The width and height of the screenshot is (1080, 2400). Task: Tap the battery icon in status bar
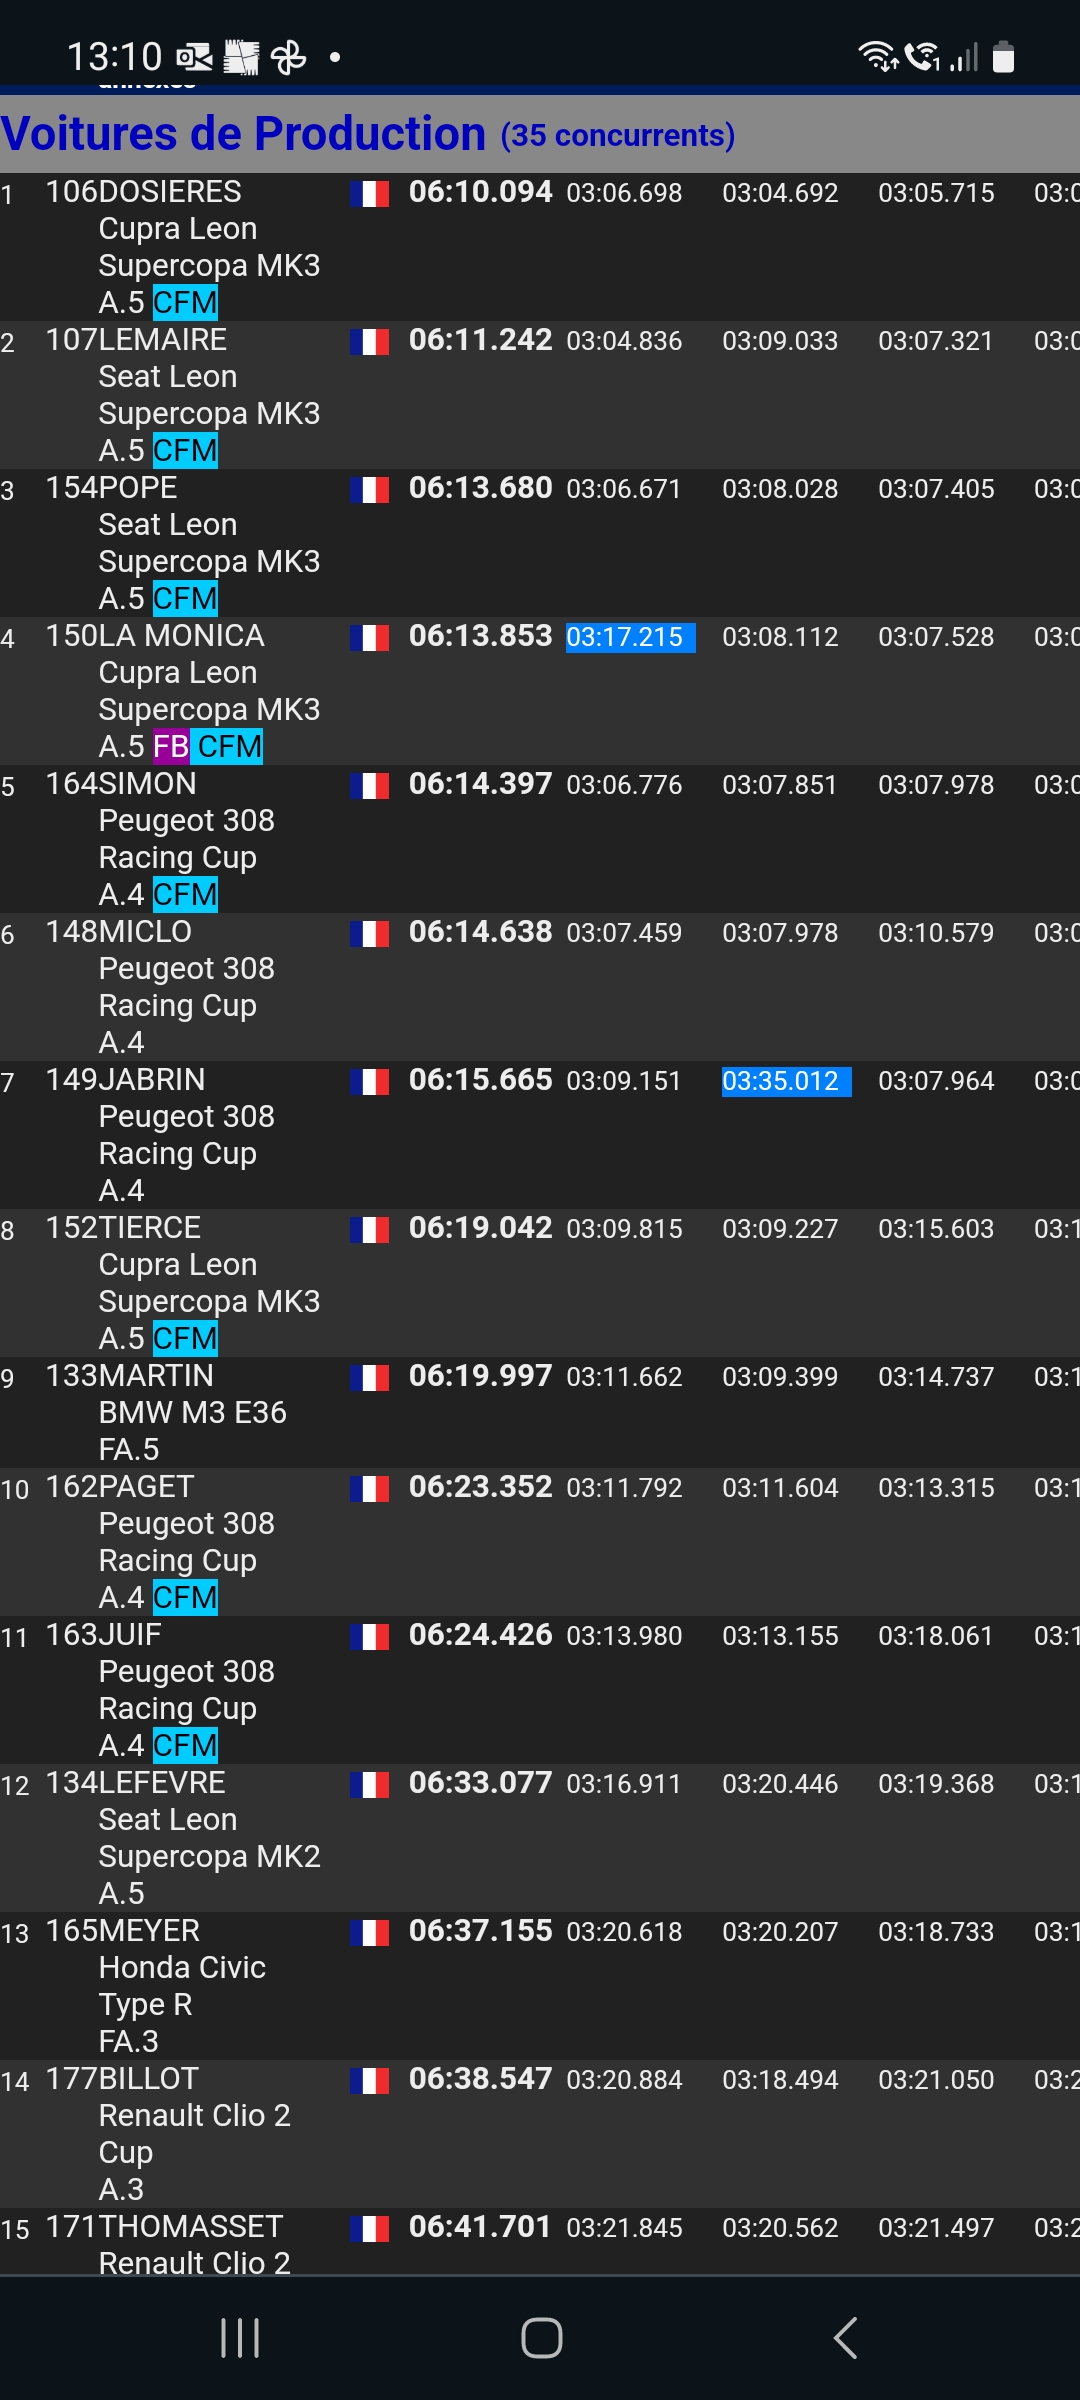pyautogui.click(x=1004, y=57)
